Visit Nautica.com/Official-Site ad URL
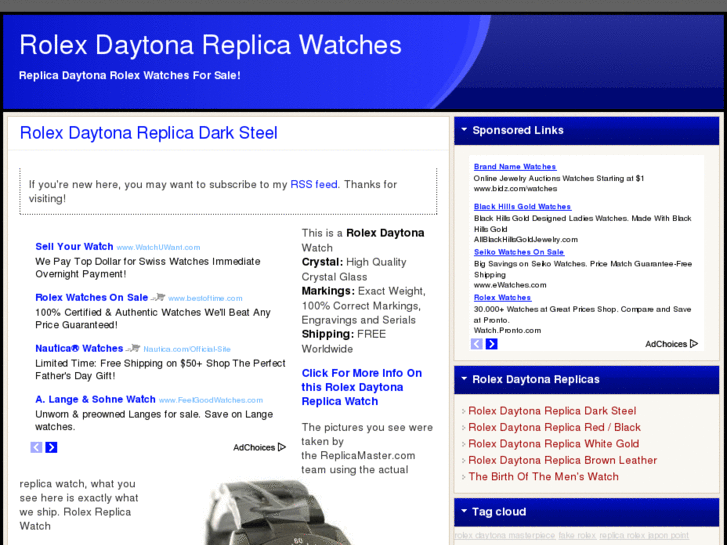 click(x=187, y=349)
